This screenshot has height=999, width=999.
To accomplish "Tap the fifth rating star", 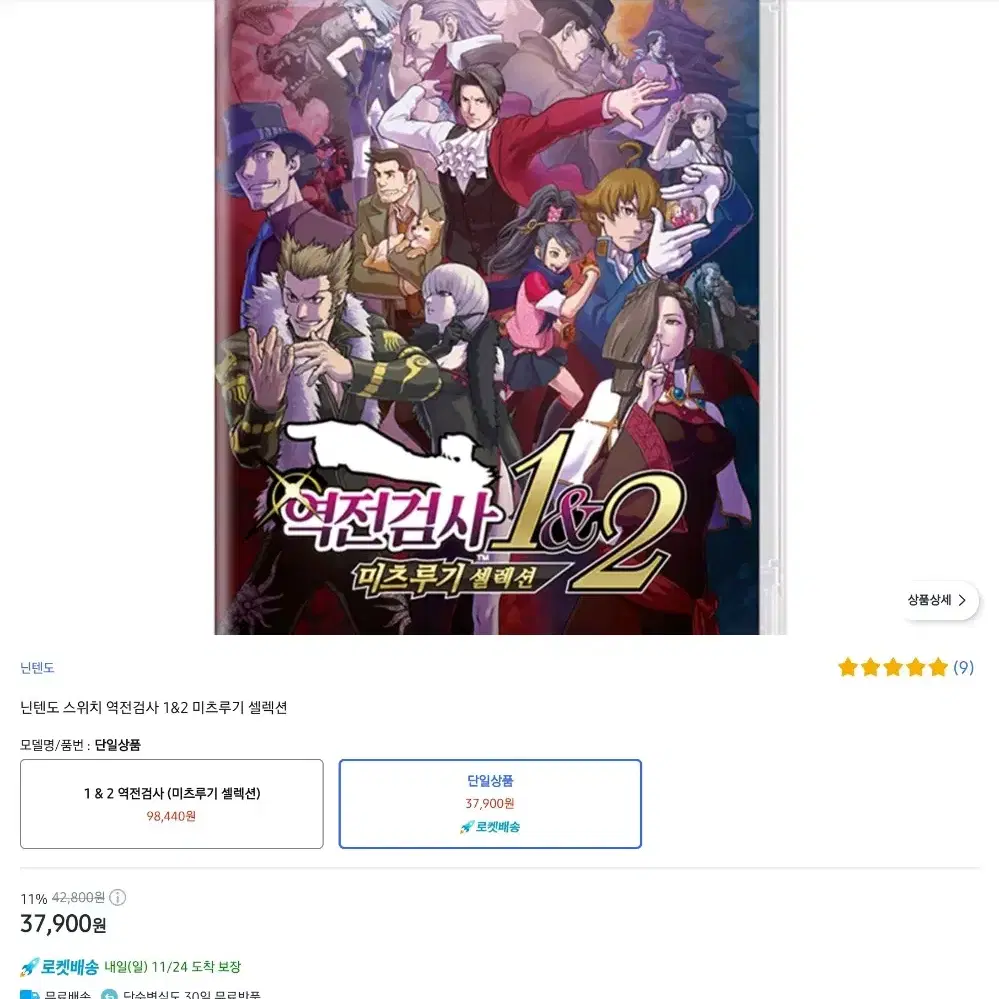I will pyautogui.click(x=938, y=667).
